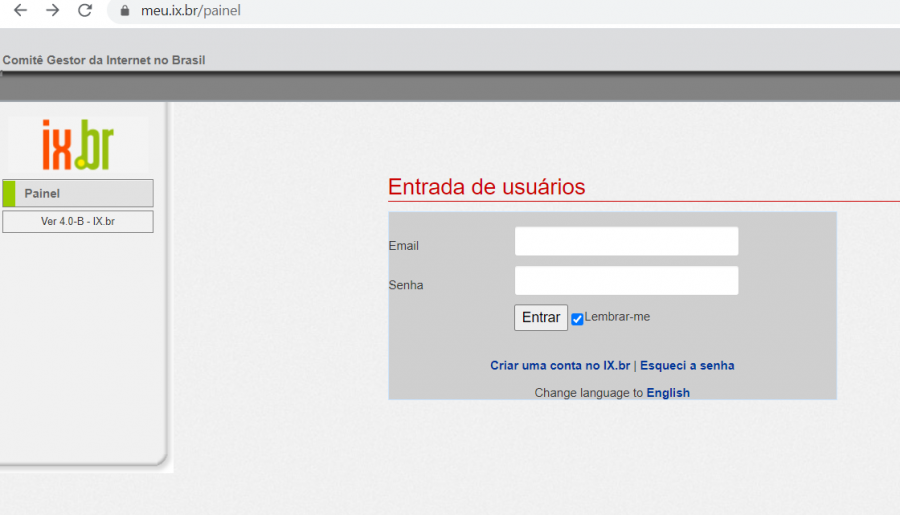Open the Painel sidebar menu item
The height and width of the screenshot is (515, 900).
(77, 193)
